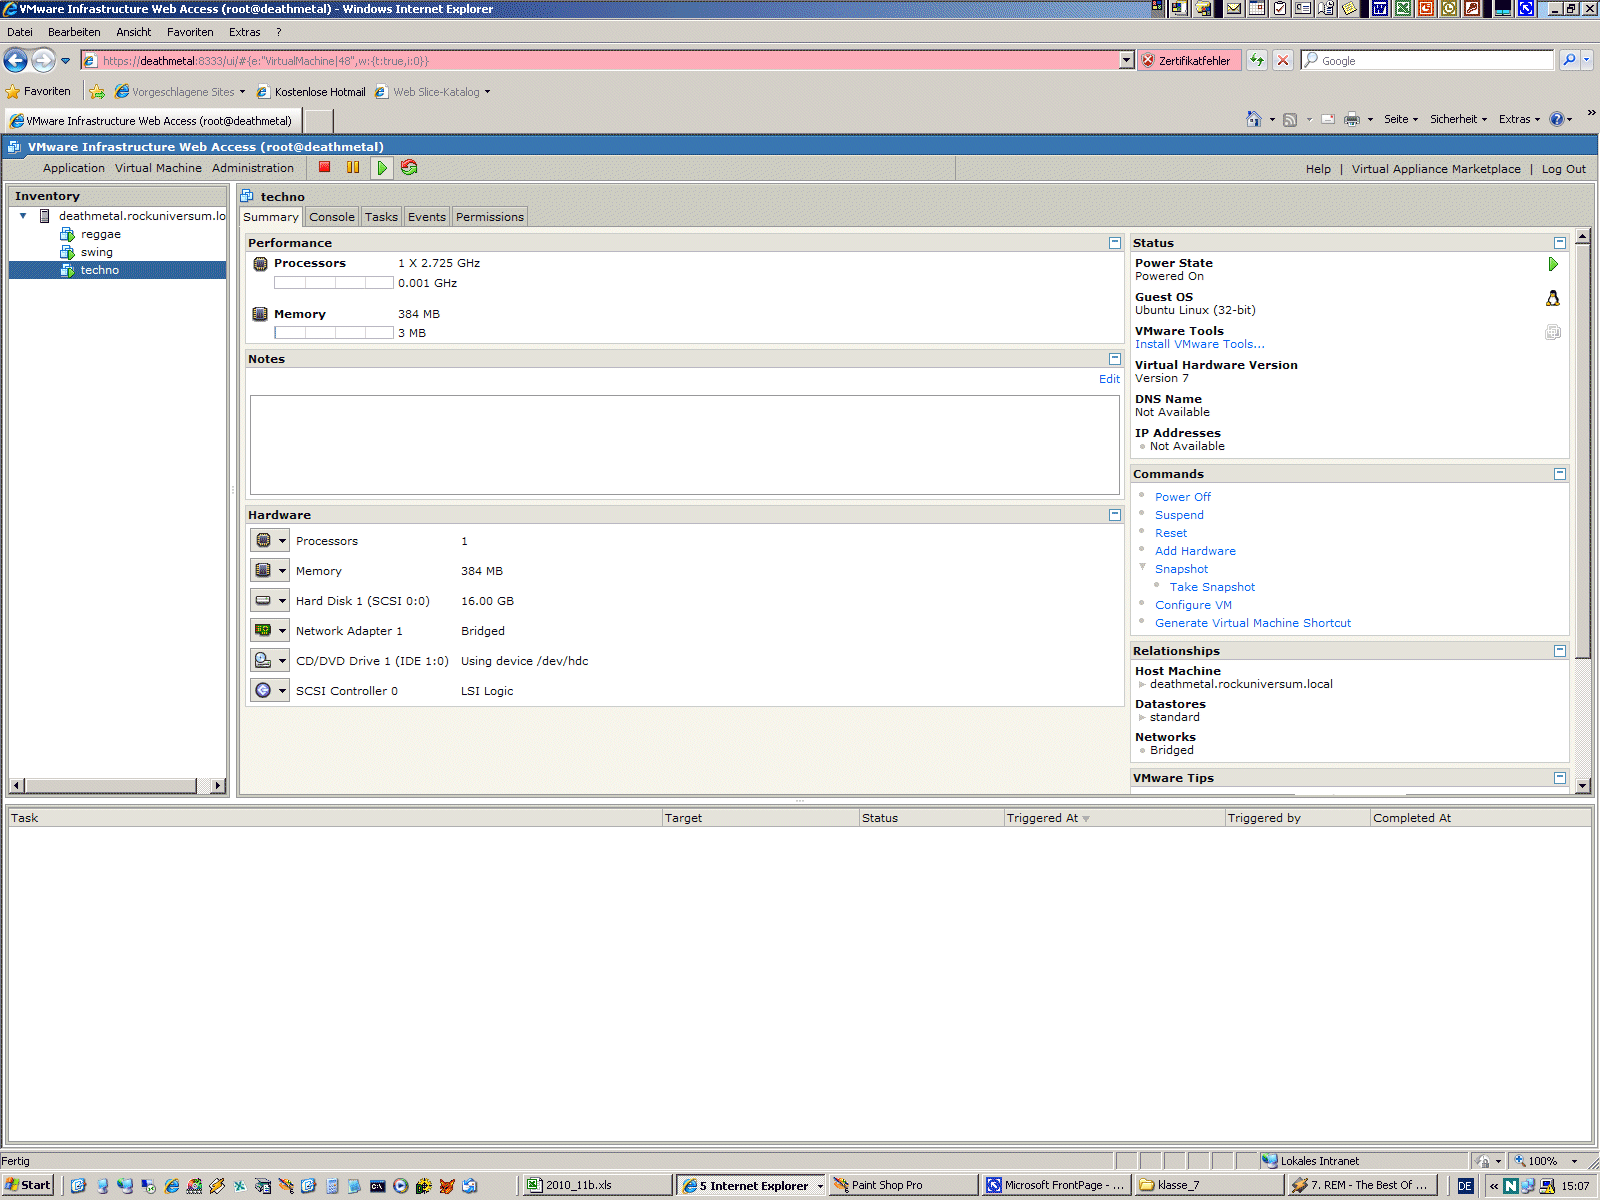Image resolution: width=1600 pixels, height=1200 pixels.
Task: Click the green Power On toolbar icon
Action: pyautogui.click(x=382, y=168)
